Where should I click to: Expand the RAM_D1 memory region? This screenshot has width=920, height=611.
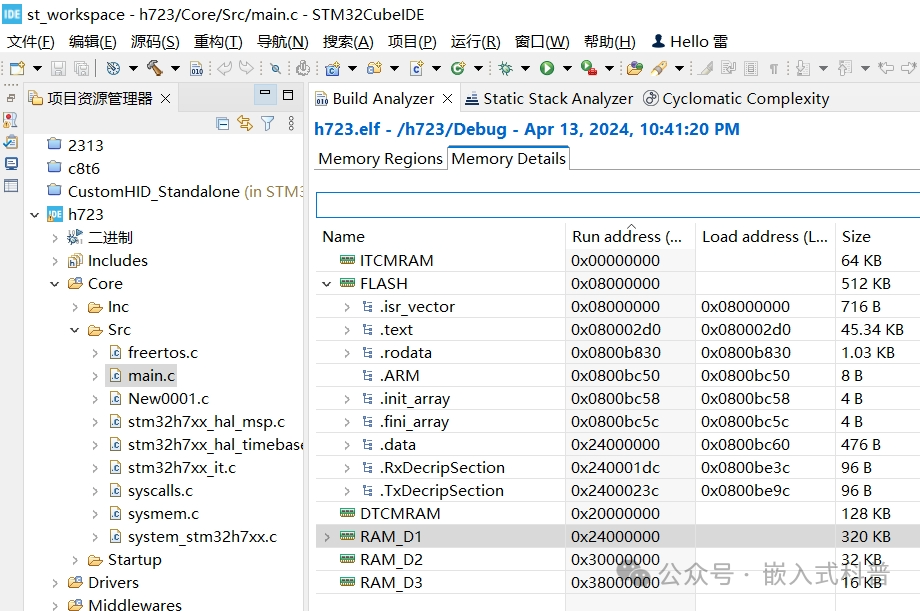point(325,536)
